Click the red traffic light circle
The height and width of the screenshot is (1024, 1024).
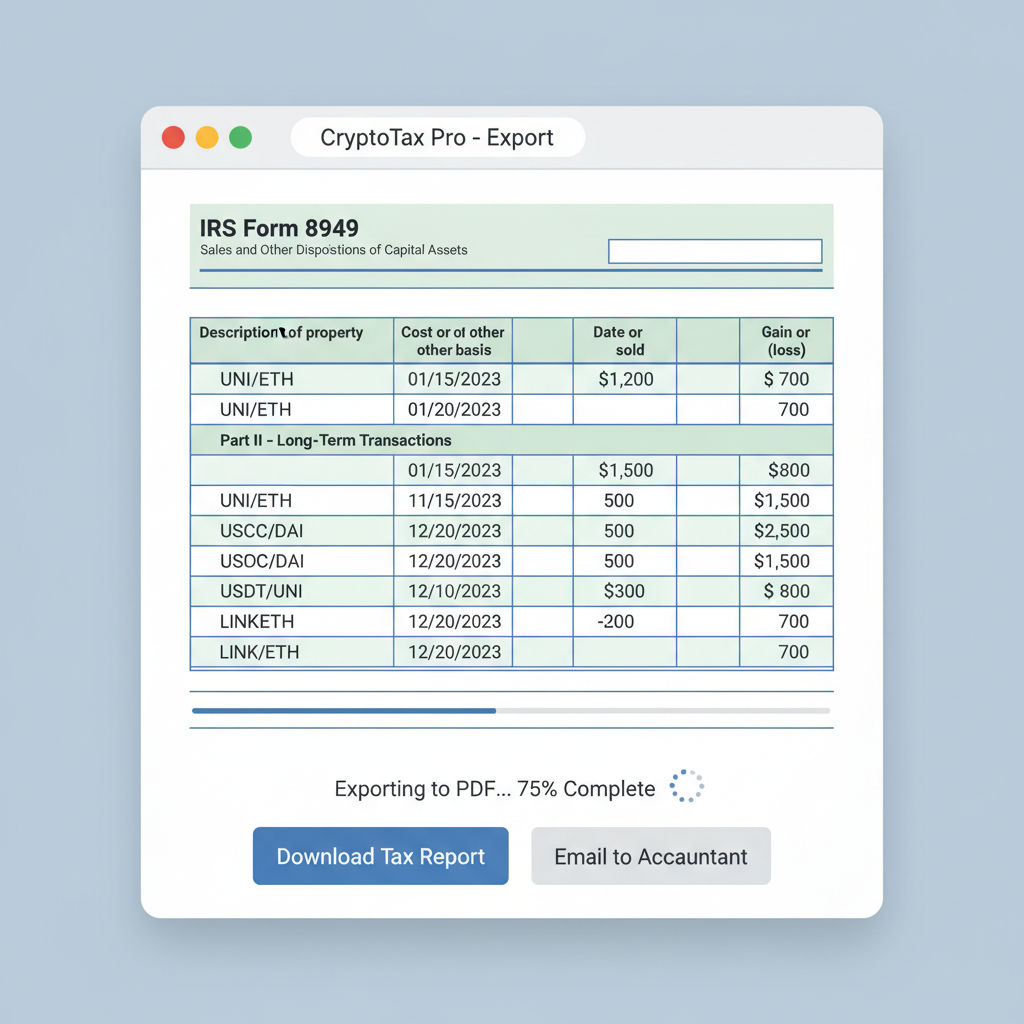click(172, 137)
